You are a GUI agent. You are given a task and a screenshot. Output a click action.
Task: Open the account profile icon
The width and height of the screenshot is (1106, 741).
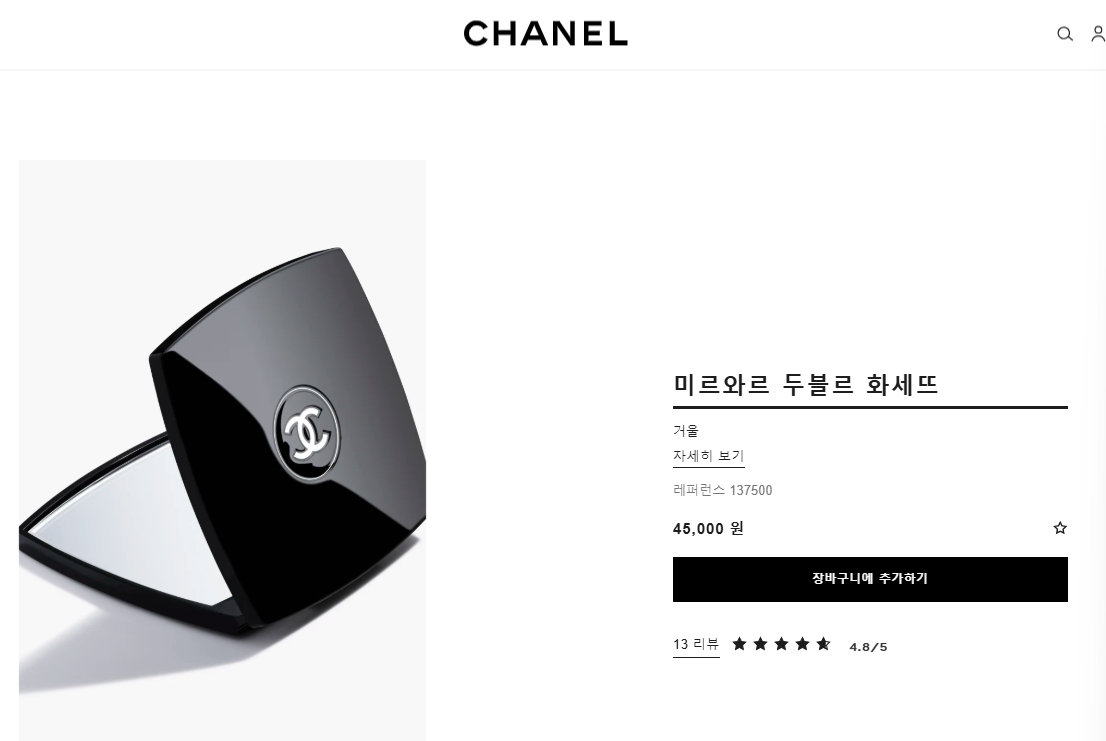click(1098, 34)
